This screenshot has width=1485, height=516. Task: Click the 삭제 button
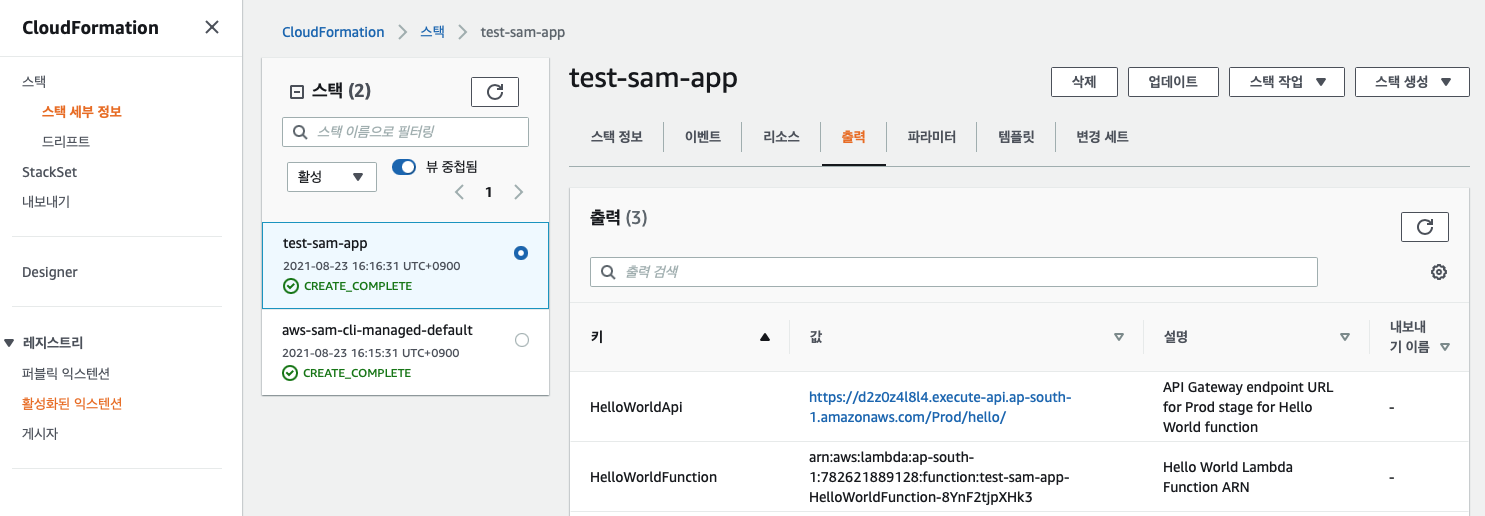pos(1084,82)
